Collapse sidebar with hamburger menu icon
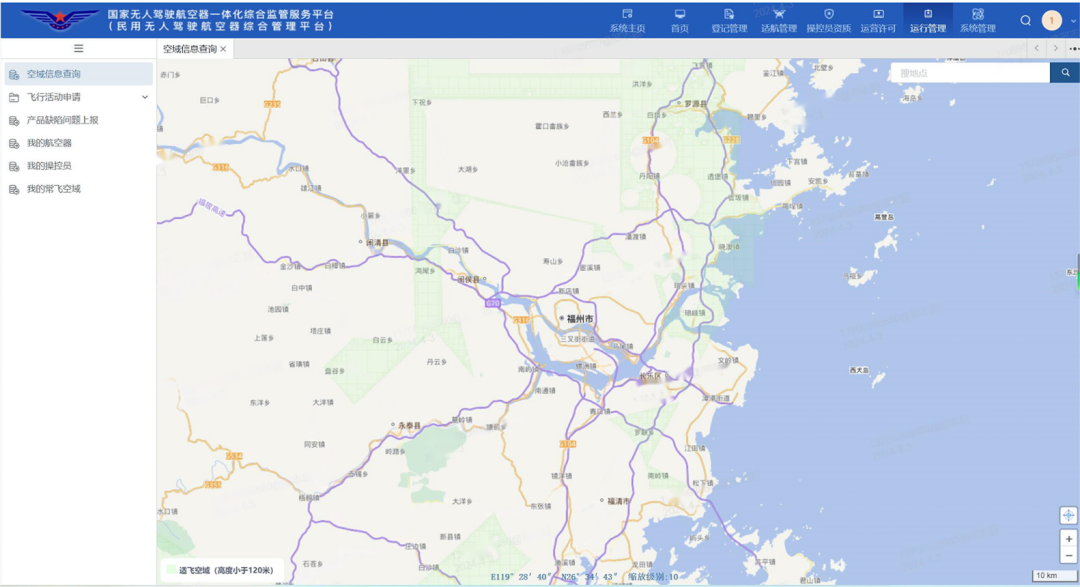The height and width of the screenshot is (587, 1080). coord(79,48)
